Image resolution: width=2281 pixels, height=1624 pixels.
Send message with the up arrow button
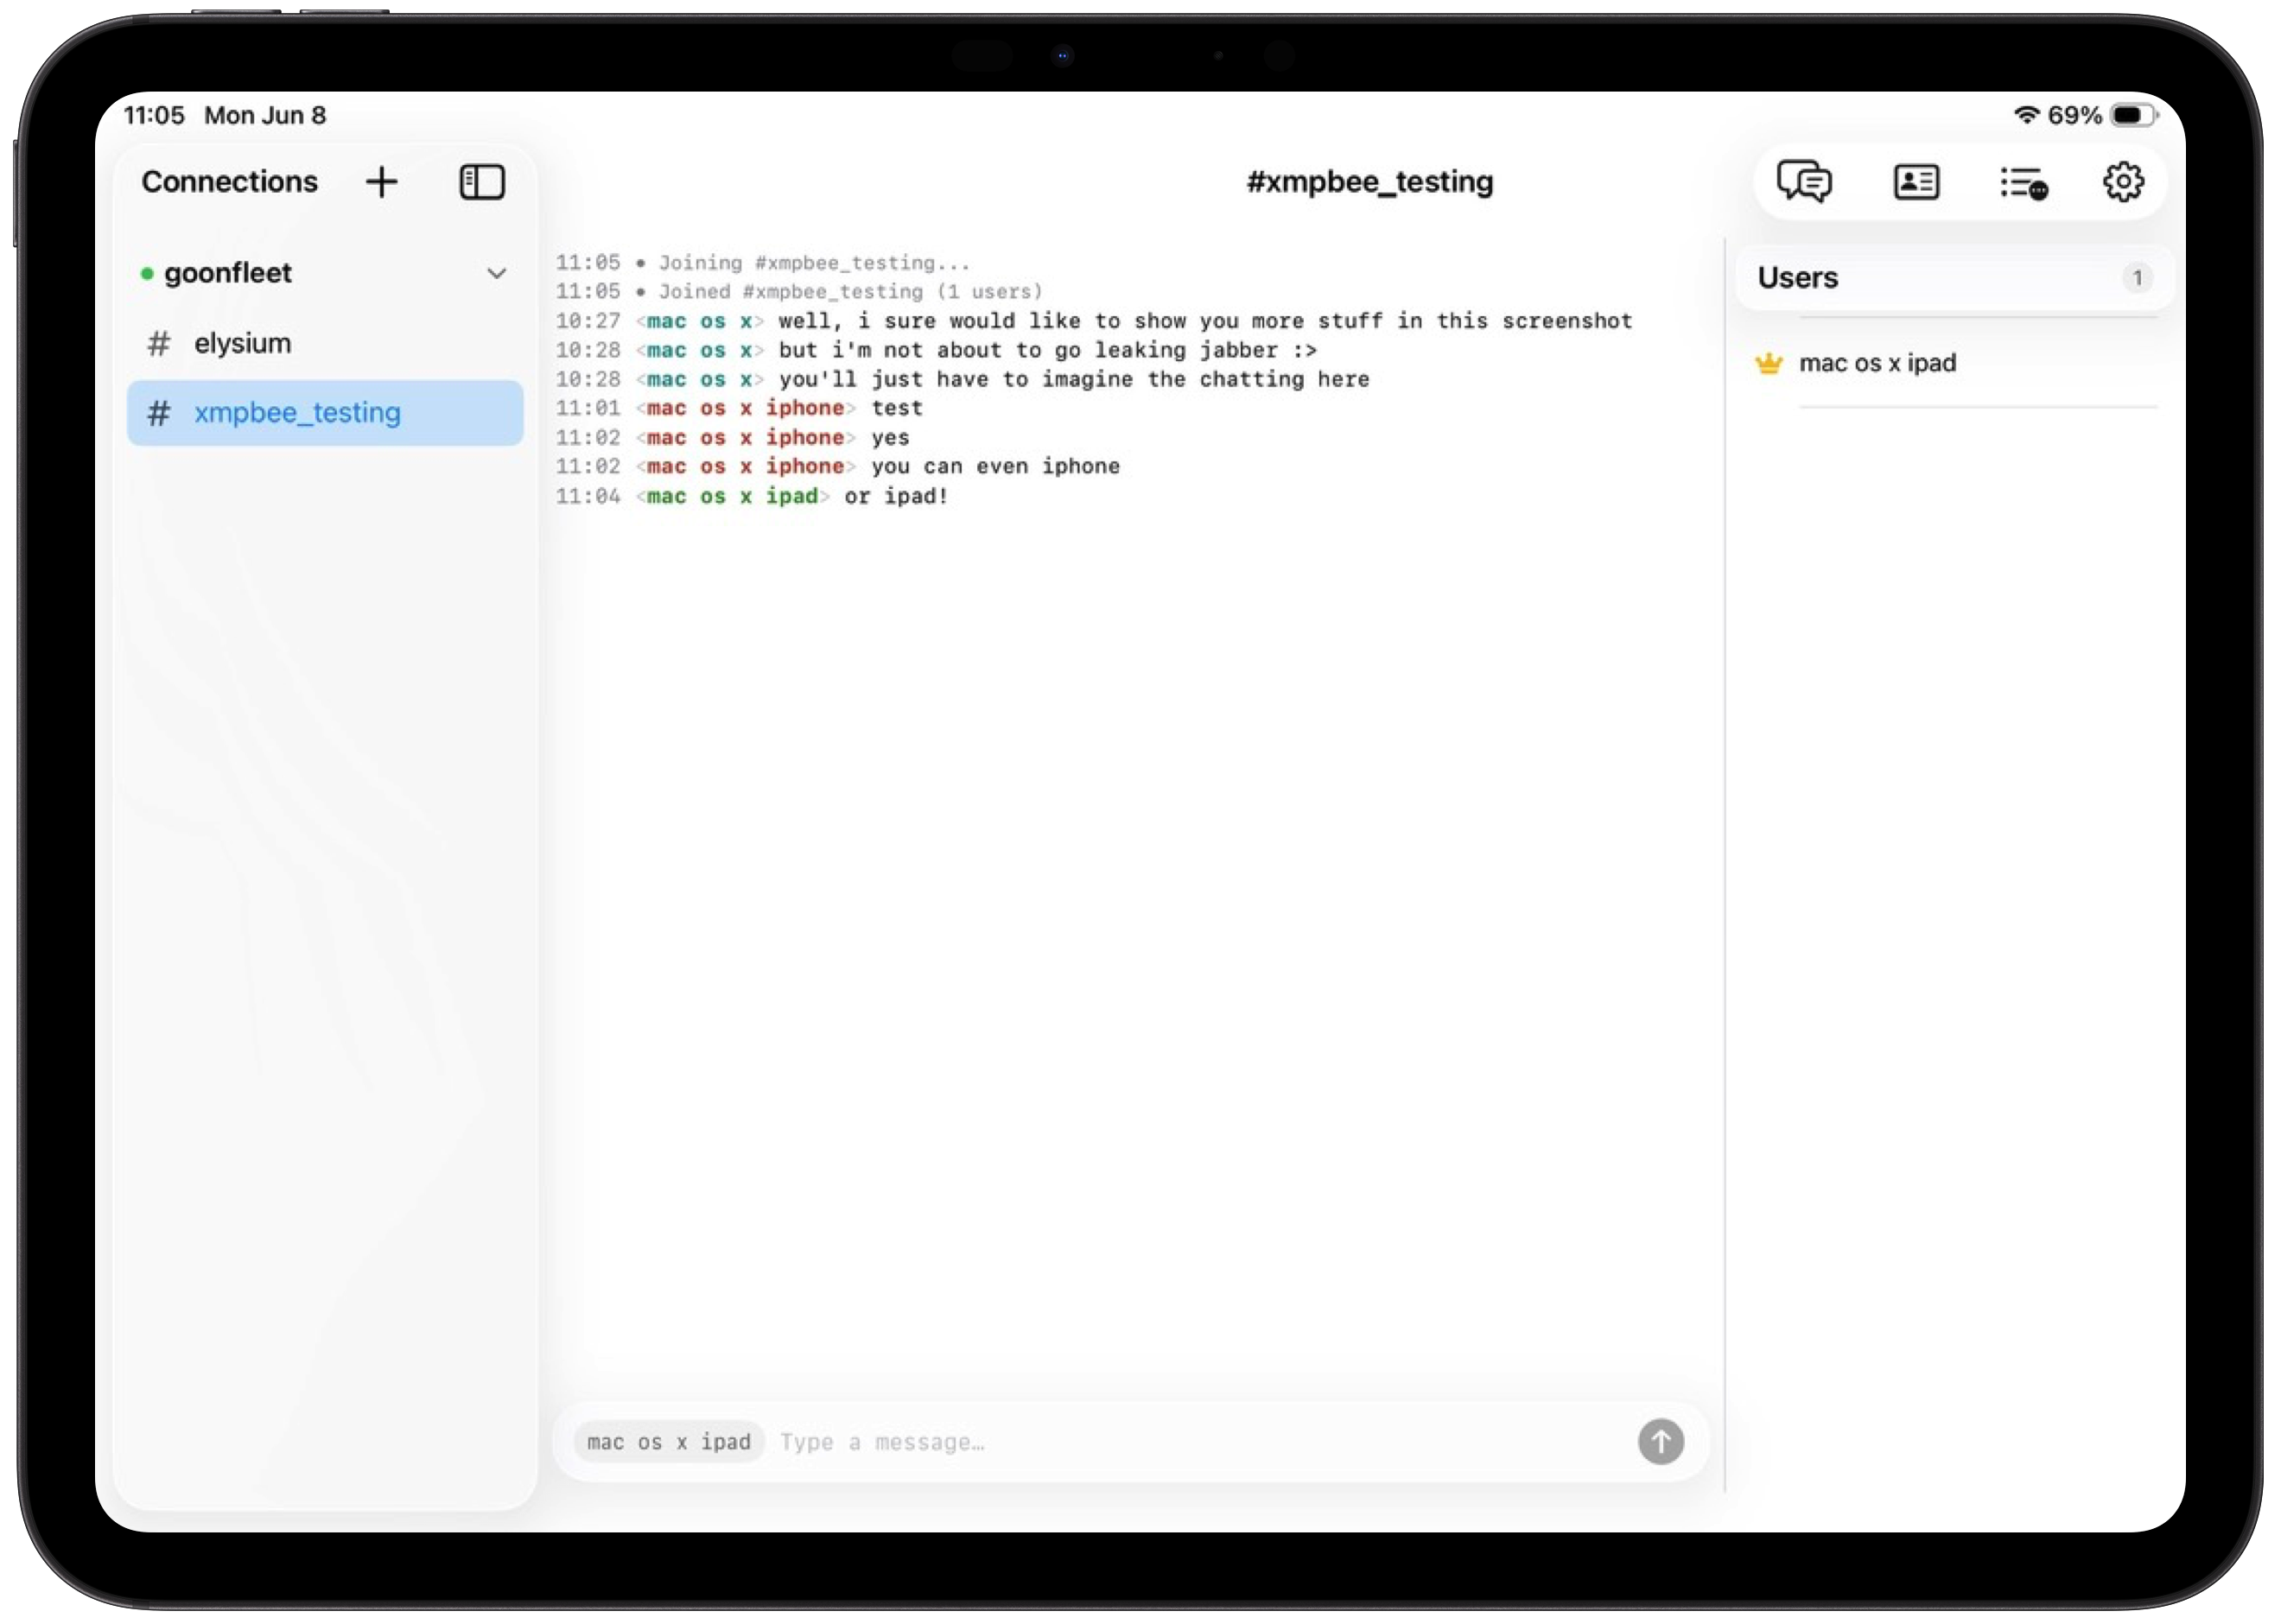point(1660,1442)
